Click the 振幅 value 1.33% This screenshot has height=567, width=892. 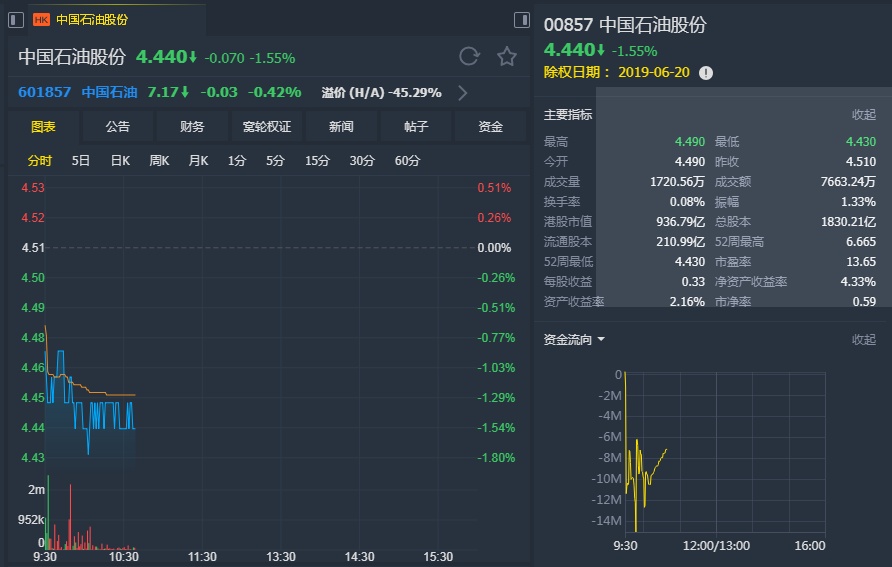pos(858,201)
